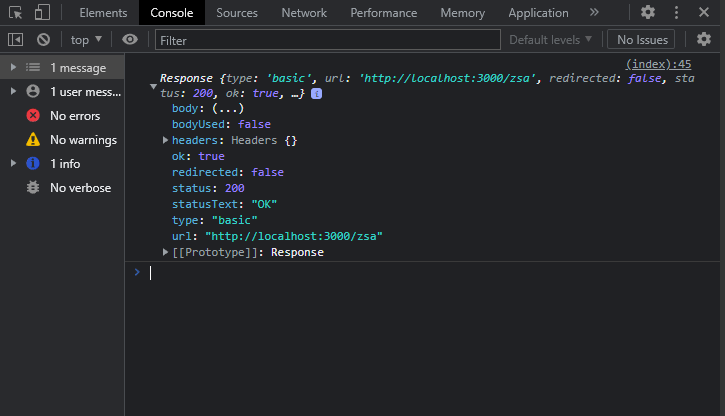Expand the 1 info group arrow

pos(13,163)
